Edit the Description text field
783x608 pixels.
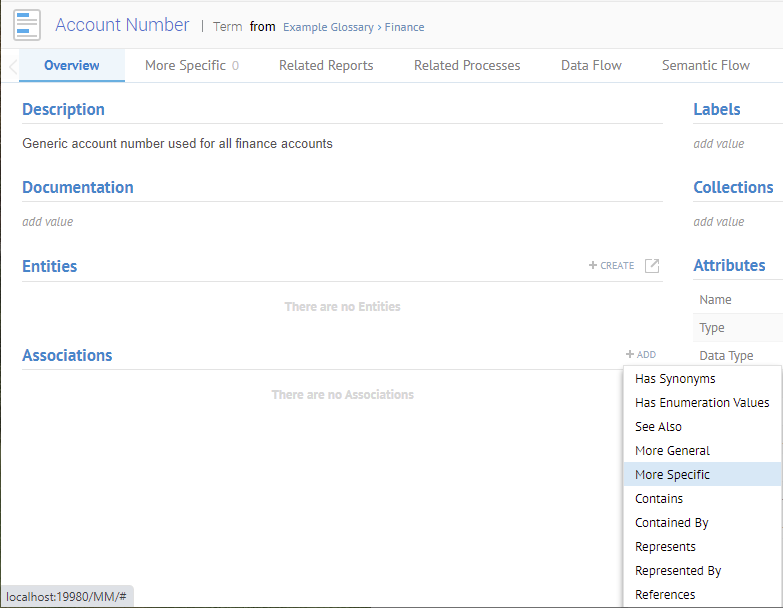tap(177, 144)
